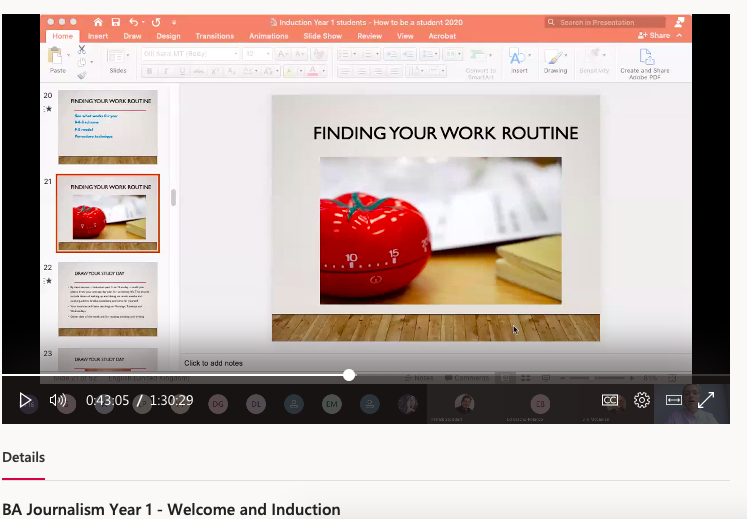This screenshot has height=519, width=747.
Task: Click Clear Formatting icon
Action: click(320, 54)
